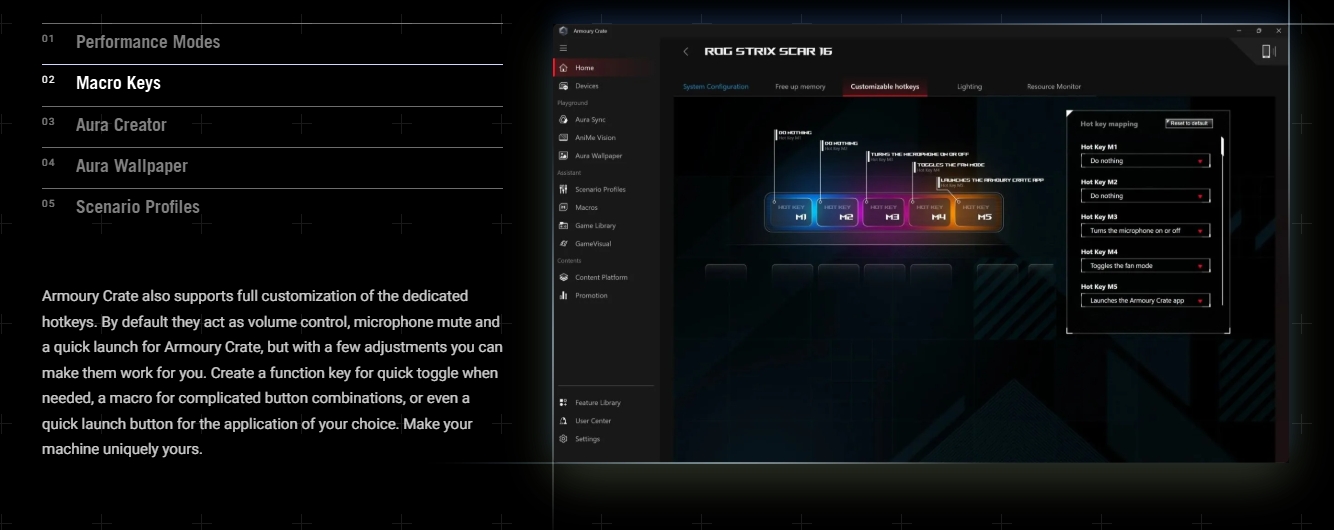Click the Contents section header in sidebar
This screenshot has height=530, width=1334.
(570, 260)
